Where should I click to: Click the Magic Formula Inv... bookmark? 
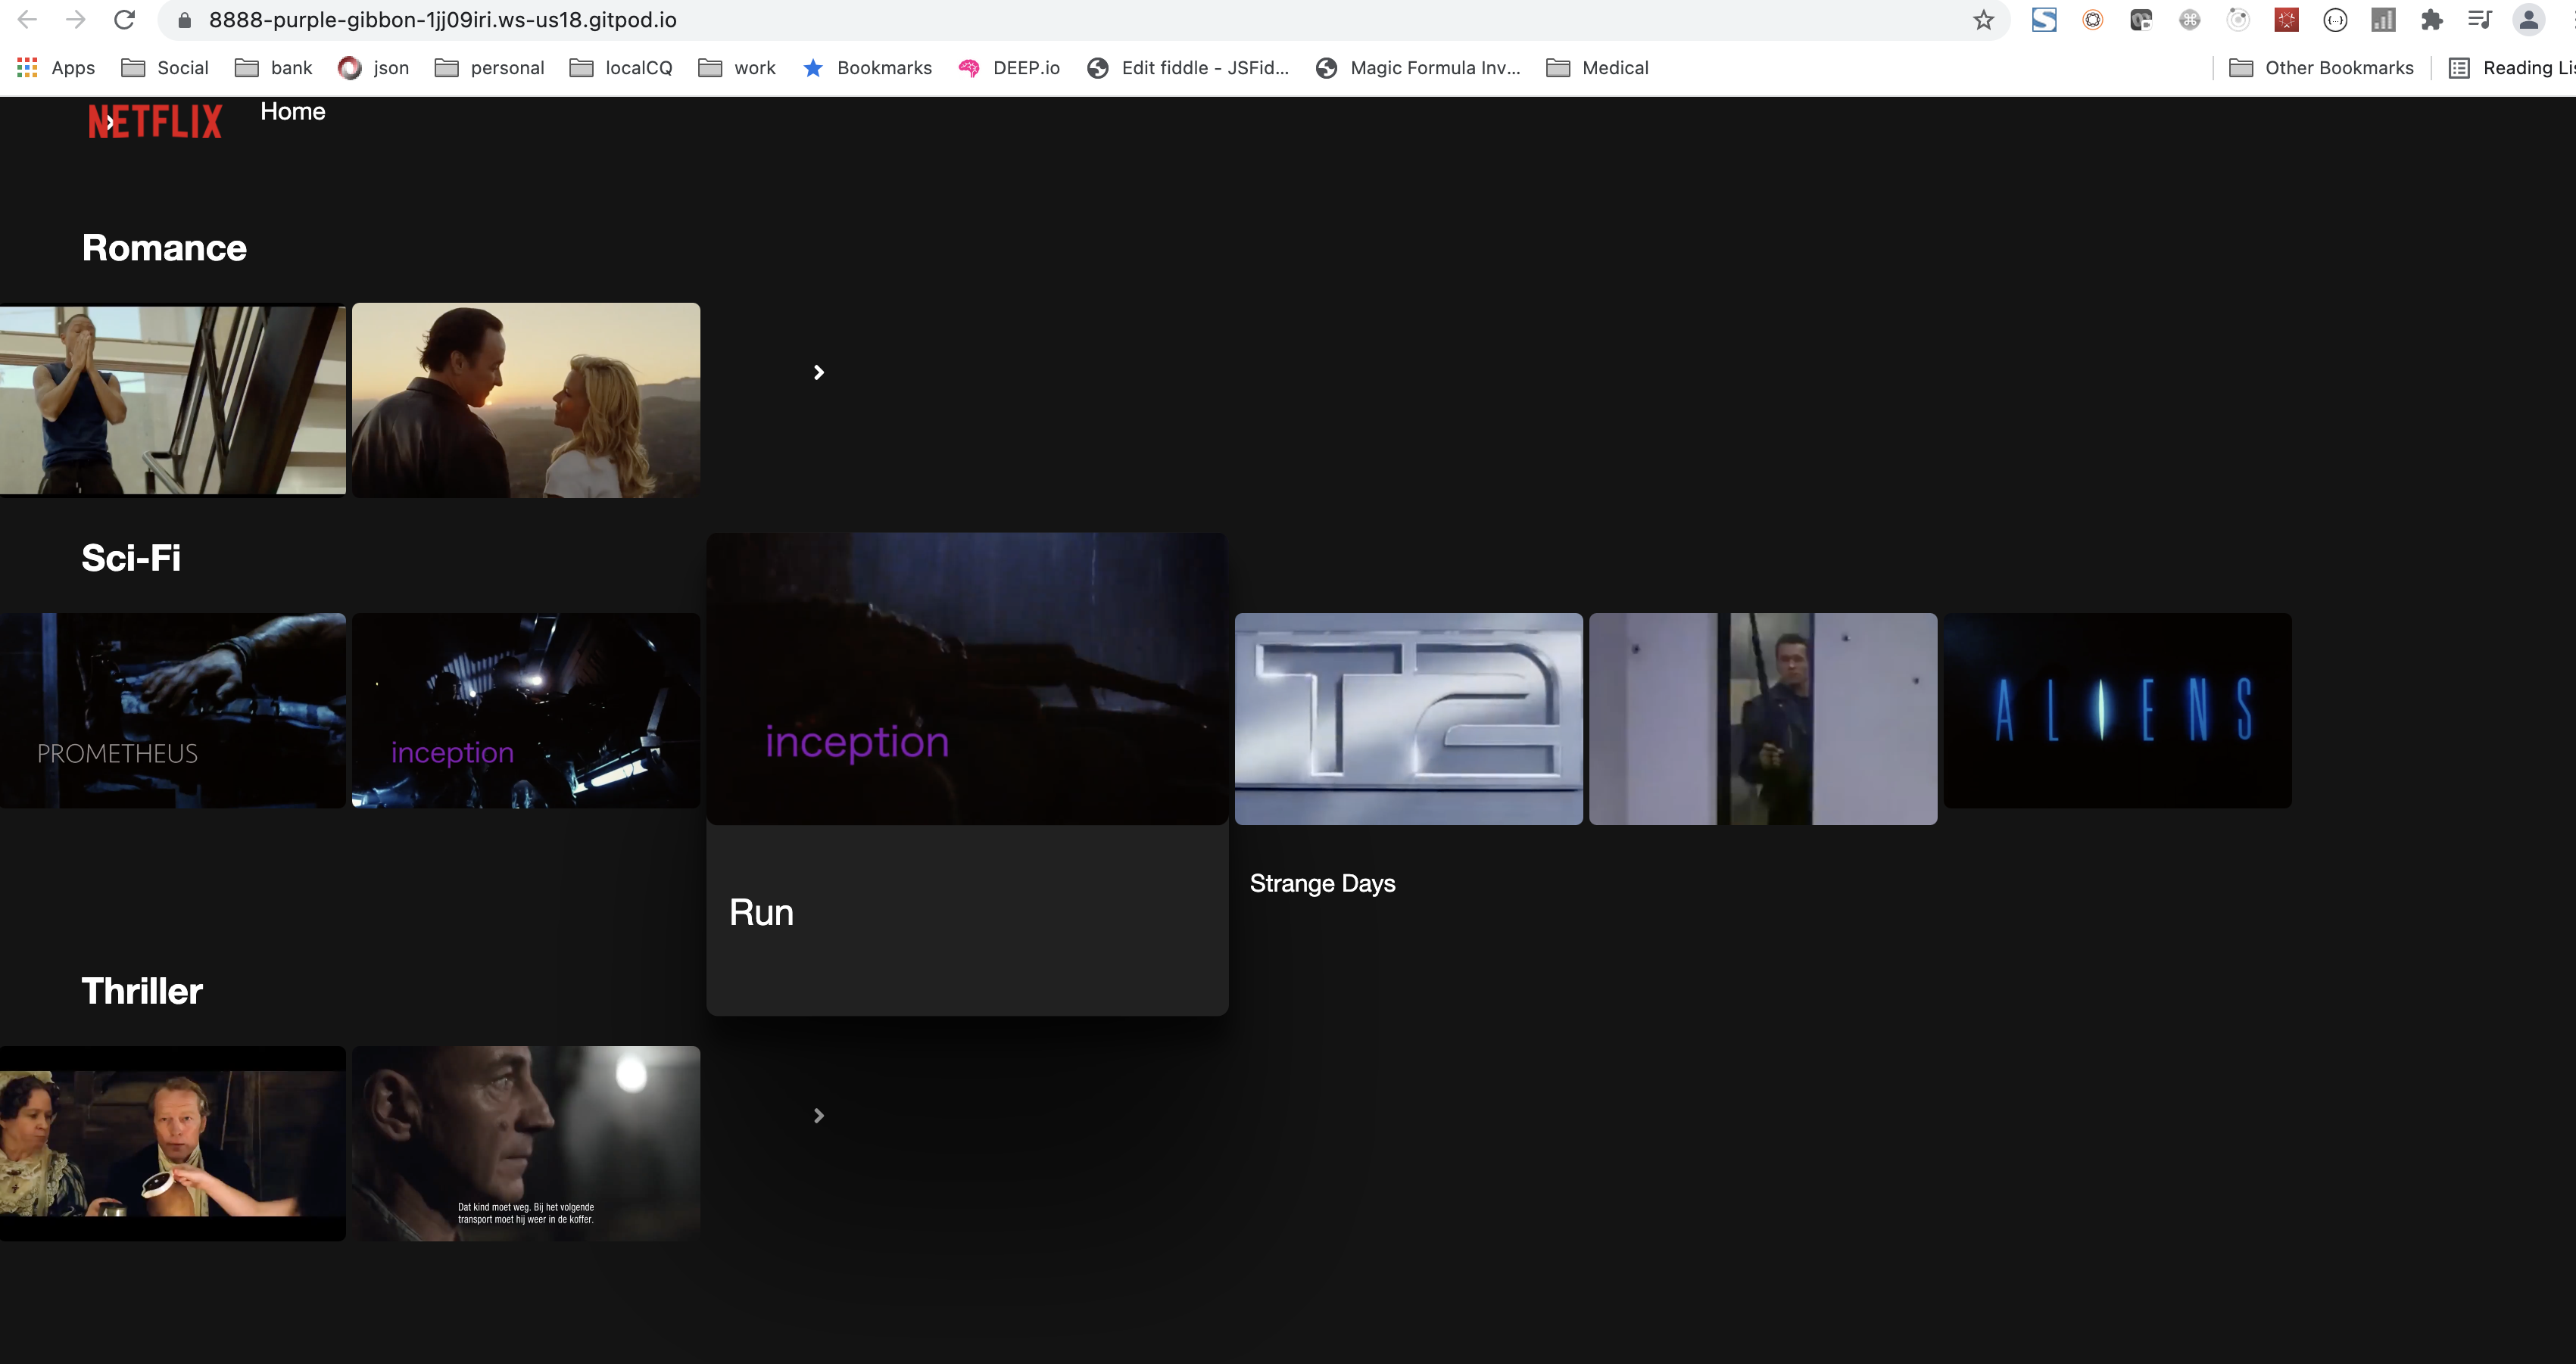click(1418, 68)
